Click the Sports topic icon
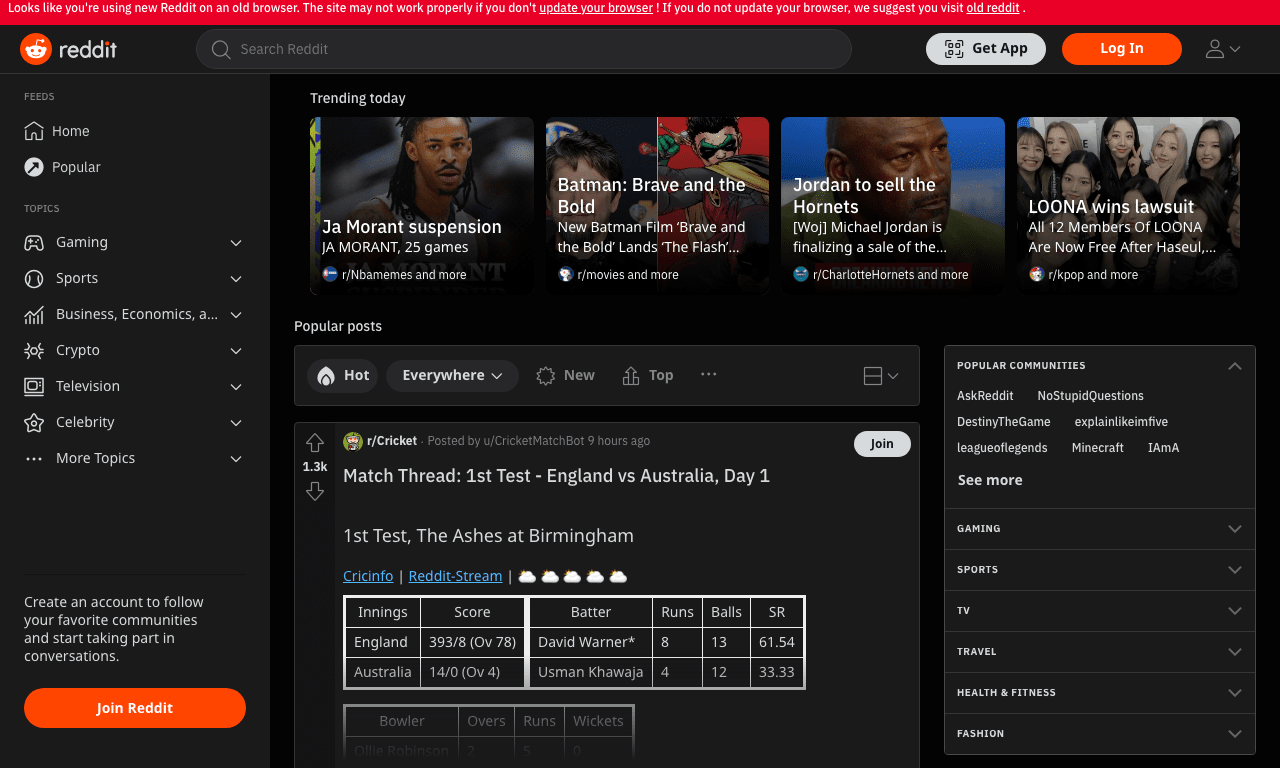 pos(34,278)
